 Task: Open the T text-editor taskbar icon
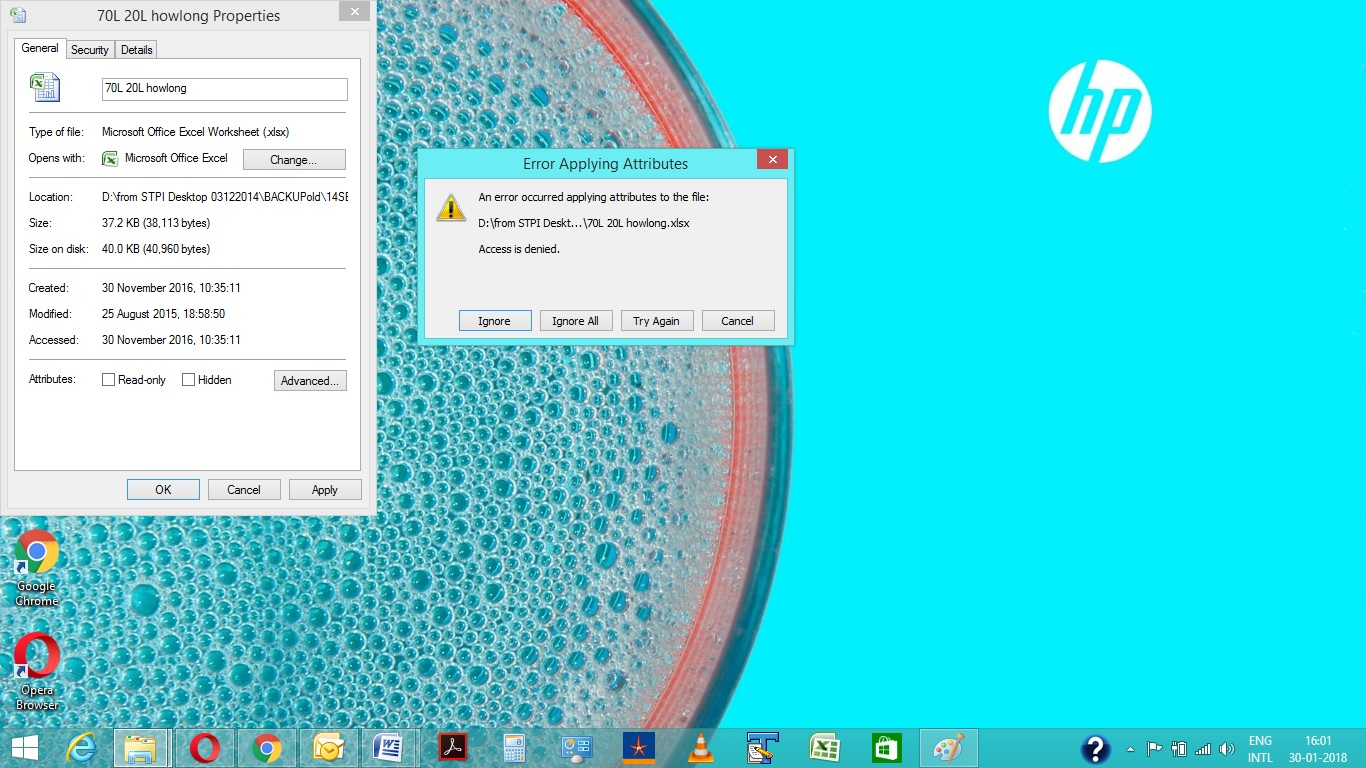[763, 748]
